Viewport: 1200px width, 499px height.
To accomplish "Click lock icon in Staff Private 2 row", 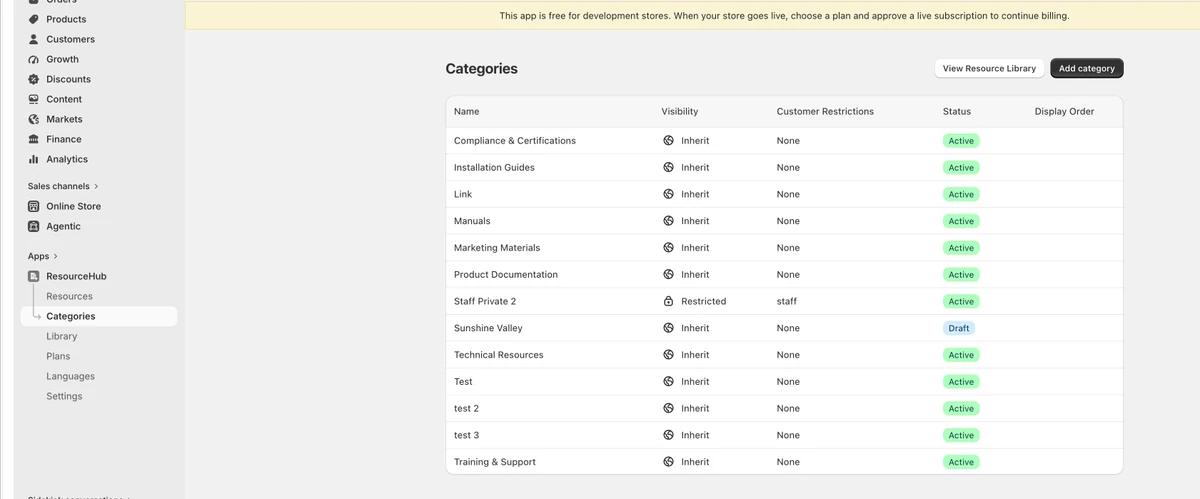I will pos(668,301).
